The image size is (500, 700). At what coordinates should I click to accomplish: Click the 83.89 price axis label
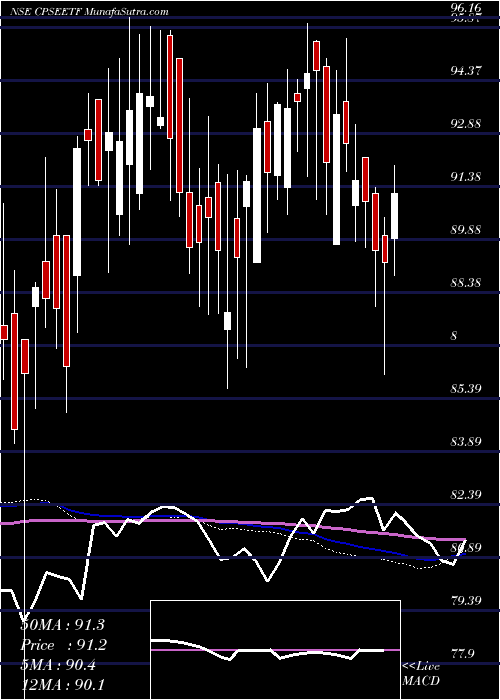[465, 442]
